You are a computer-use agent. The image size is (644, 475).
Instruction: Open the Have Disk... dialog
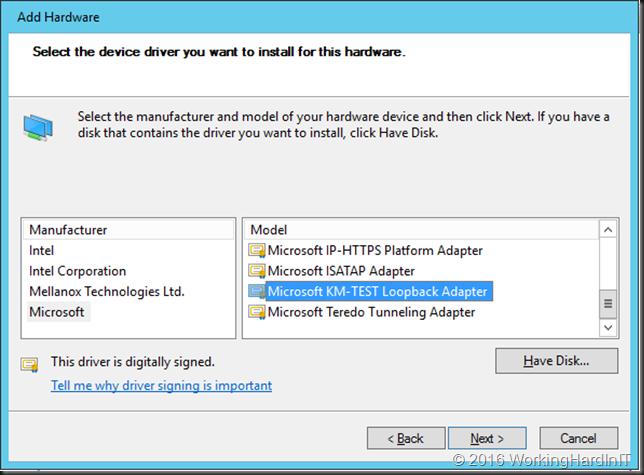[x=557, y=361]
